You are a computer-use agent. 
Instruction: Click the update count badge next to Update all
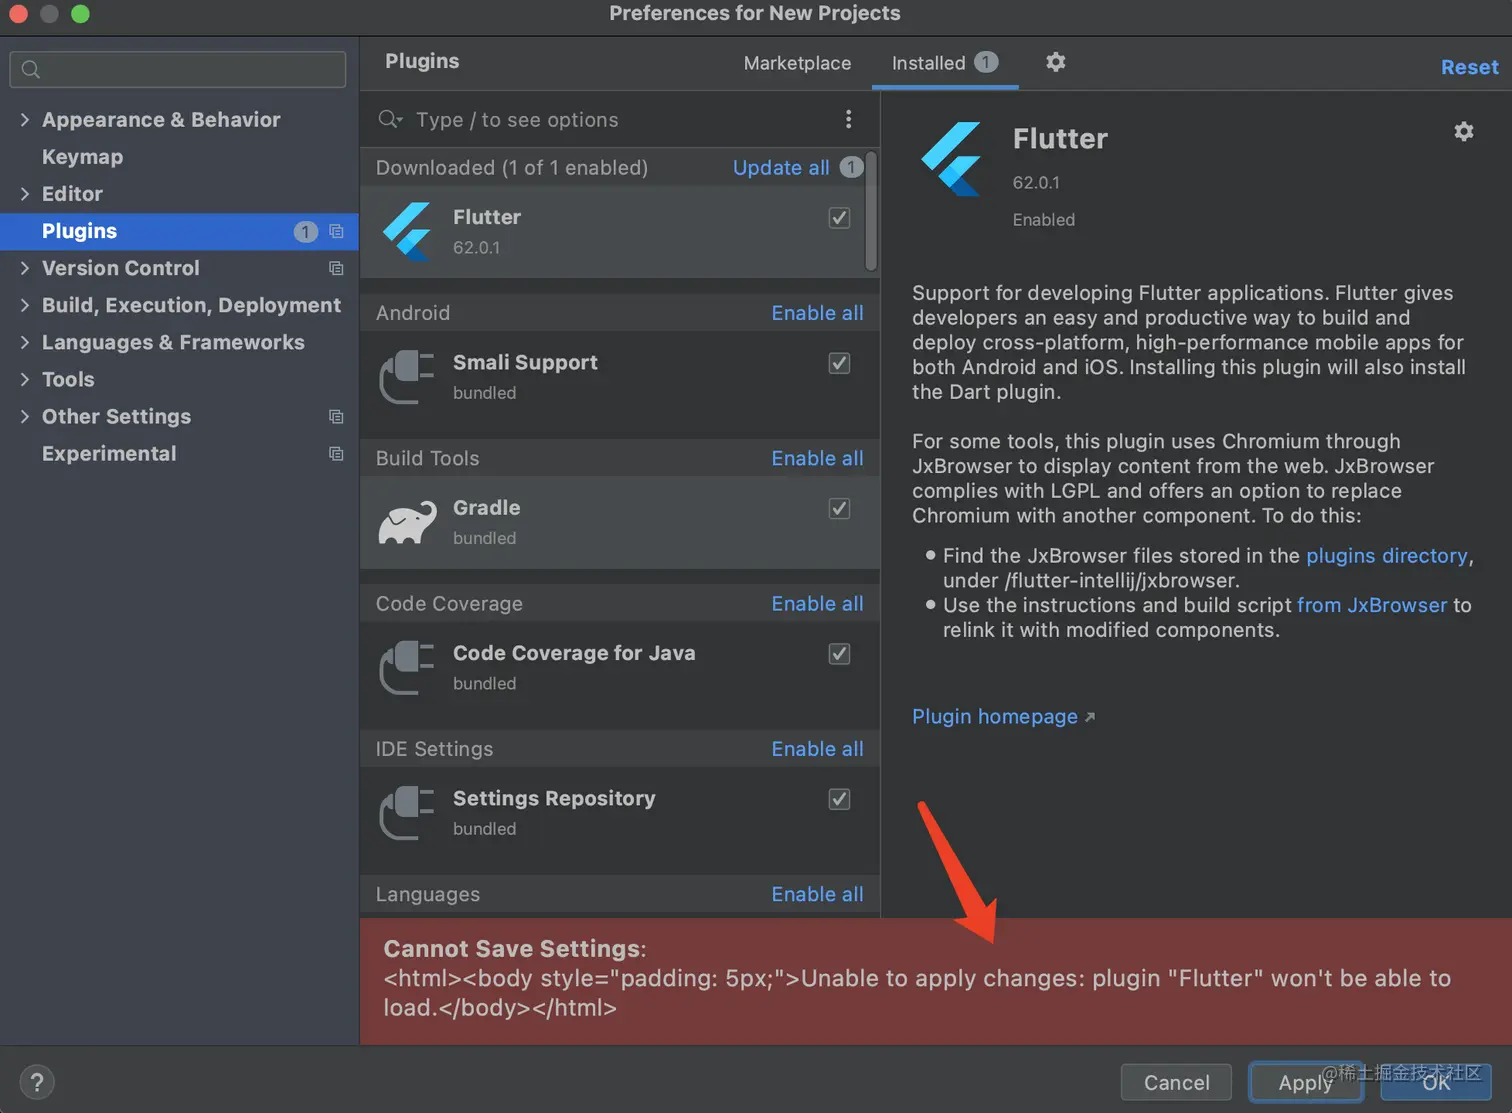(x=851, y=167)
